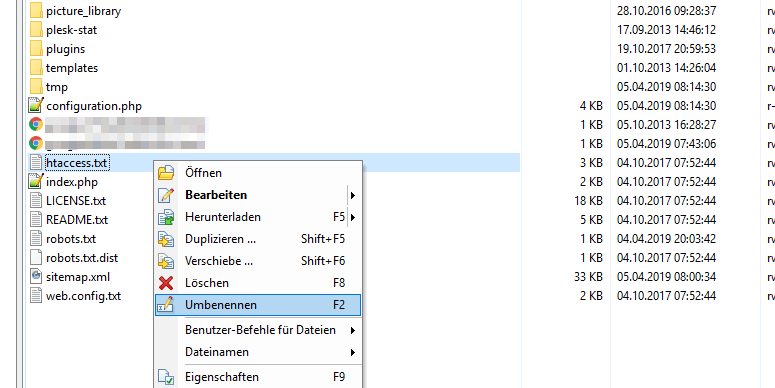Click the Umbenennen rename icon

(x=166, y=305)
